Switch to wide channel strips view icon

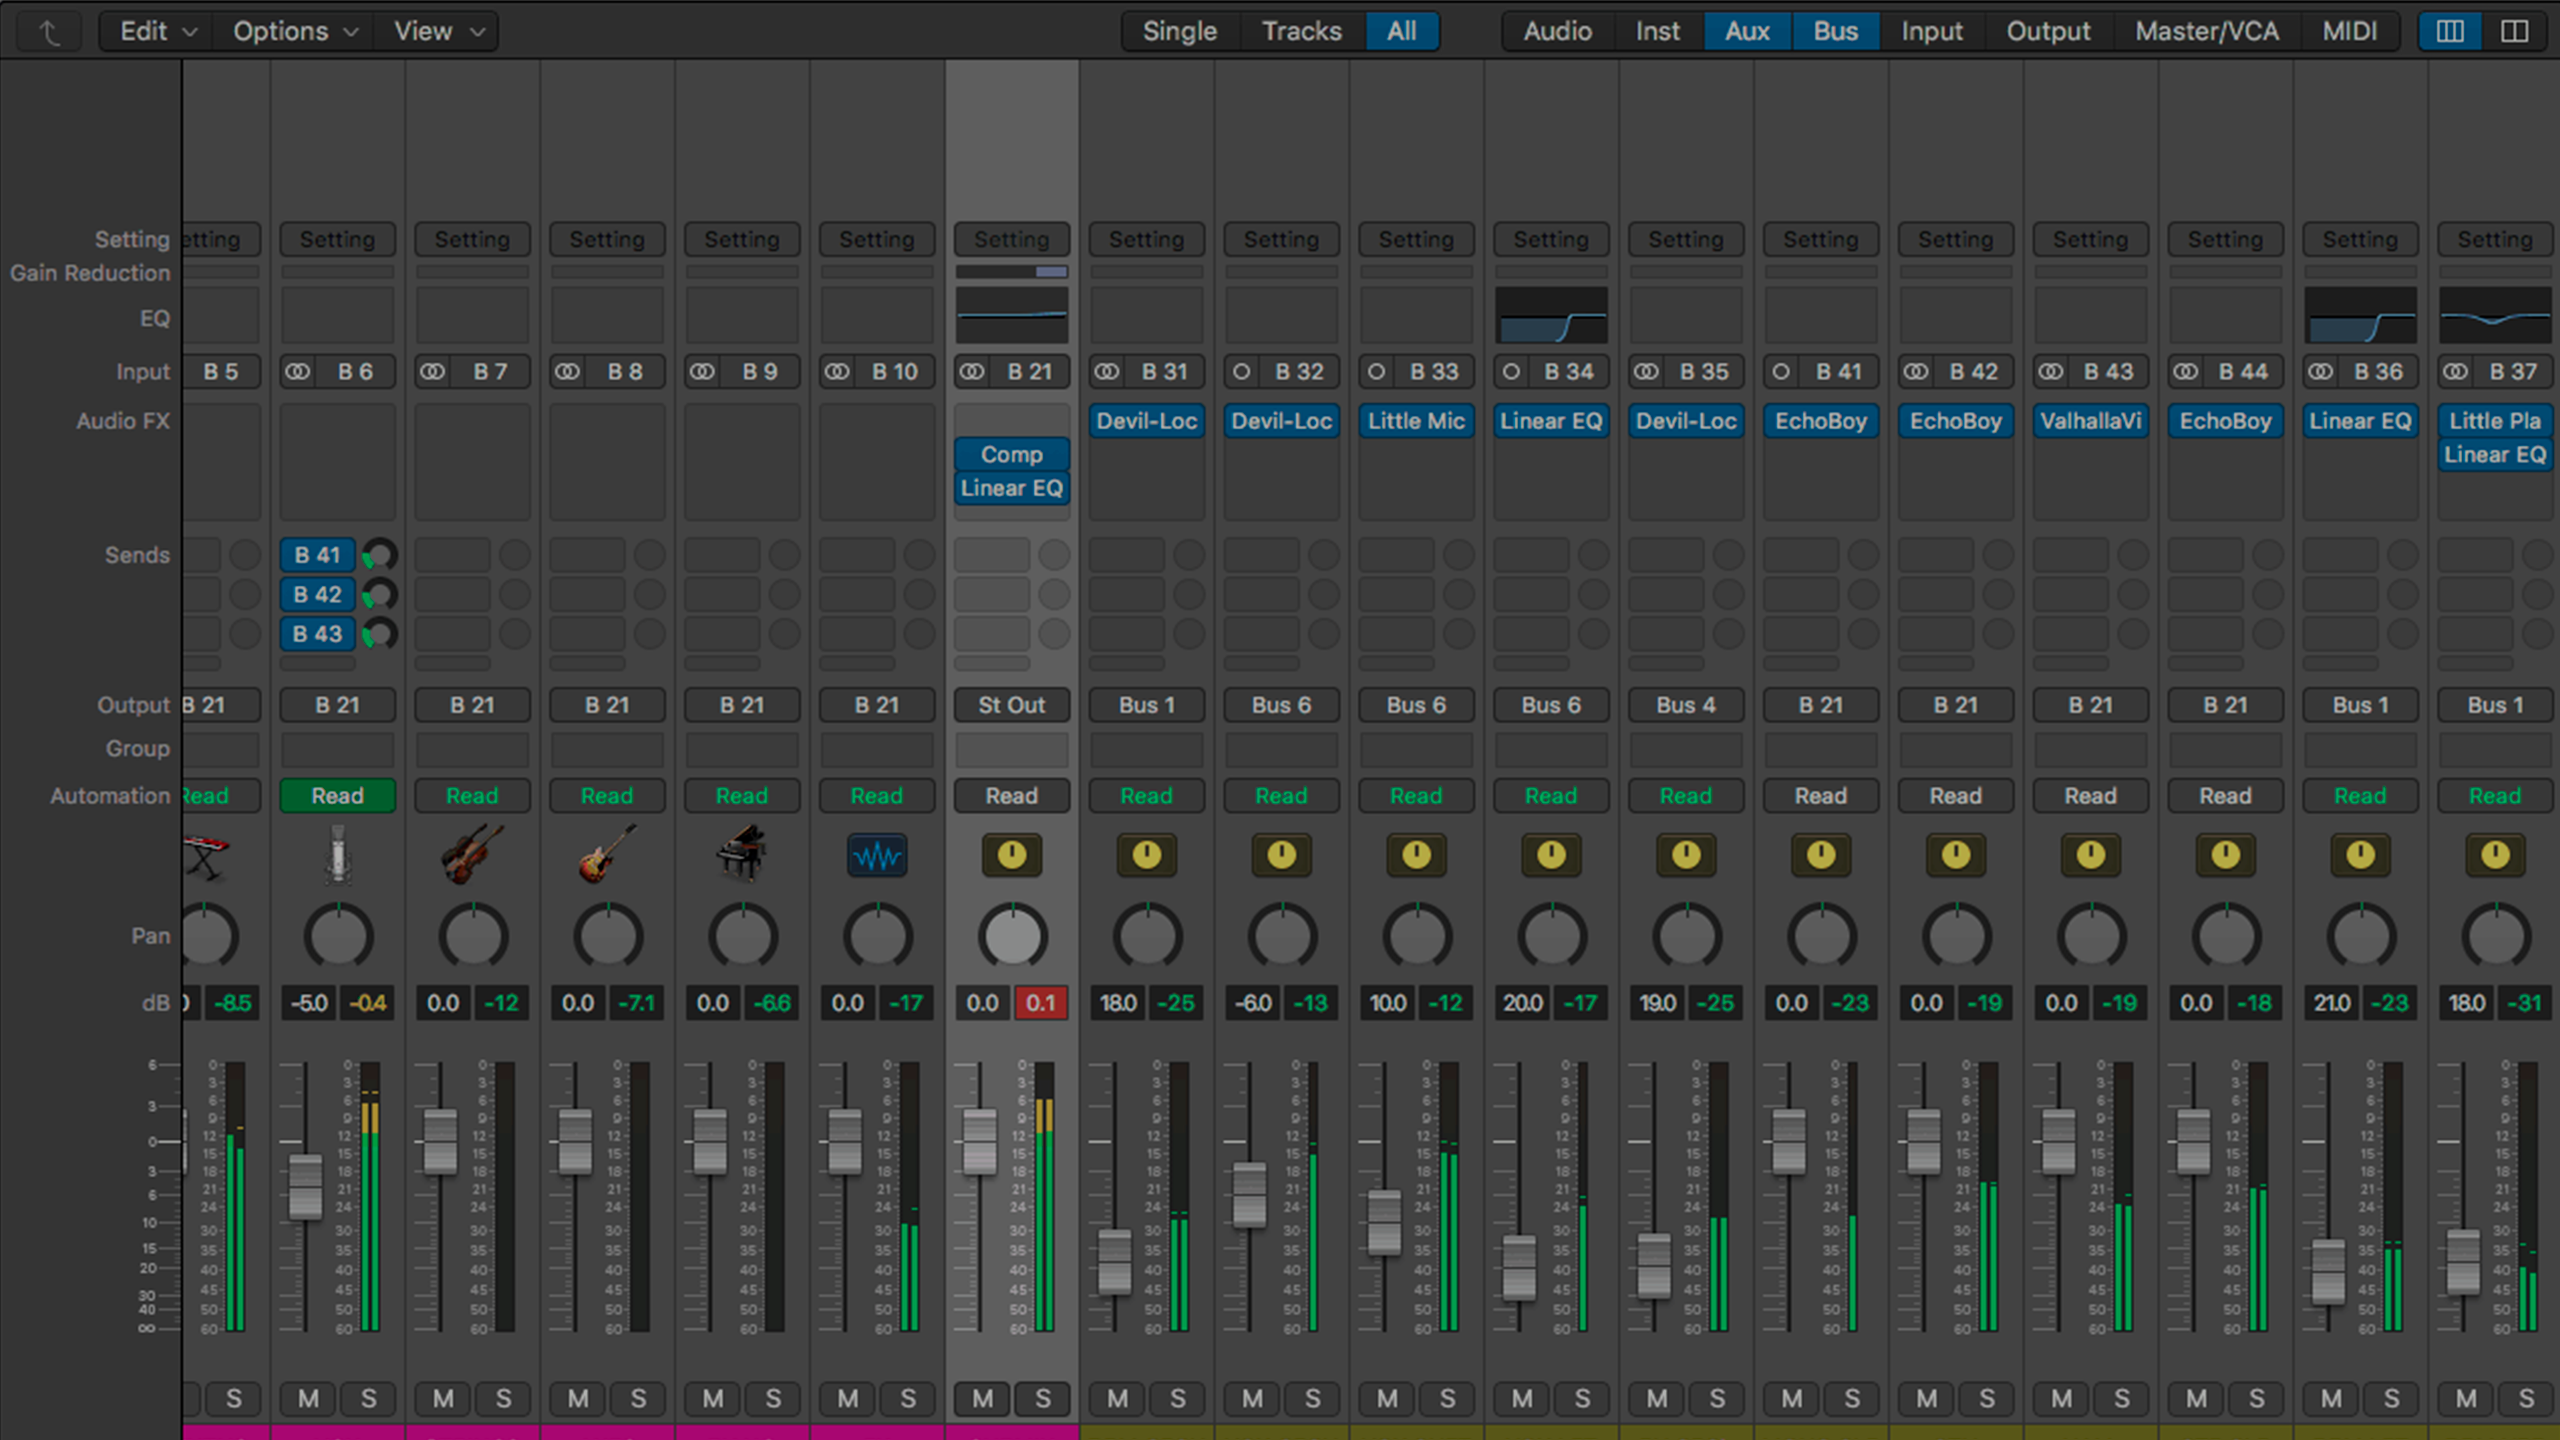[2515, 31]
